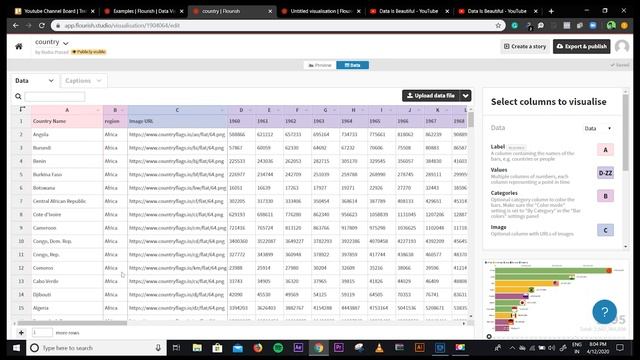The width and height of the screenshot is (640, 360).
Task: Bookmark this page with the star icon
Action: pos(498,25)
